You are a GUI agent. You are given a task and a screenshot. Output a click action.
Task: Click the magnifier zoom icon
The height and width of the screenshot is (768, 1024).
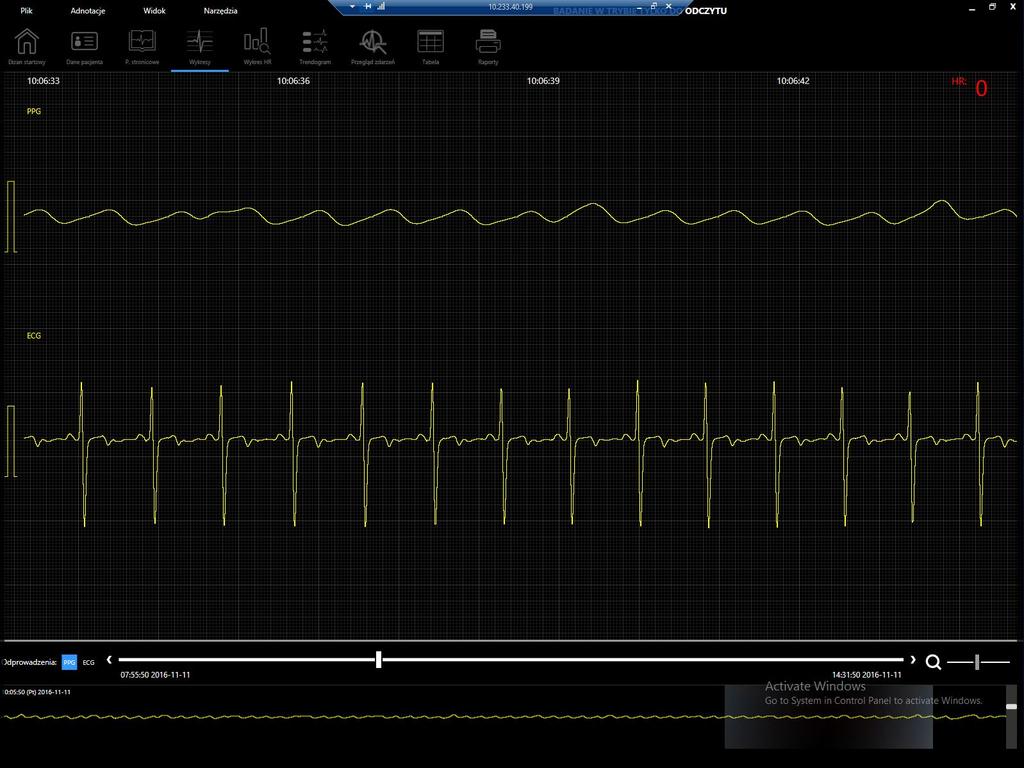click(x=933, y=662)
